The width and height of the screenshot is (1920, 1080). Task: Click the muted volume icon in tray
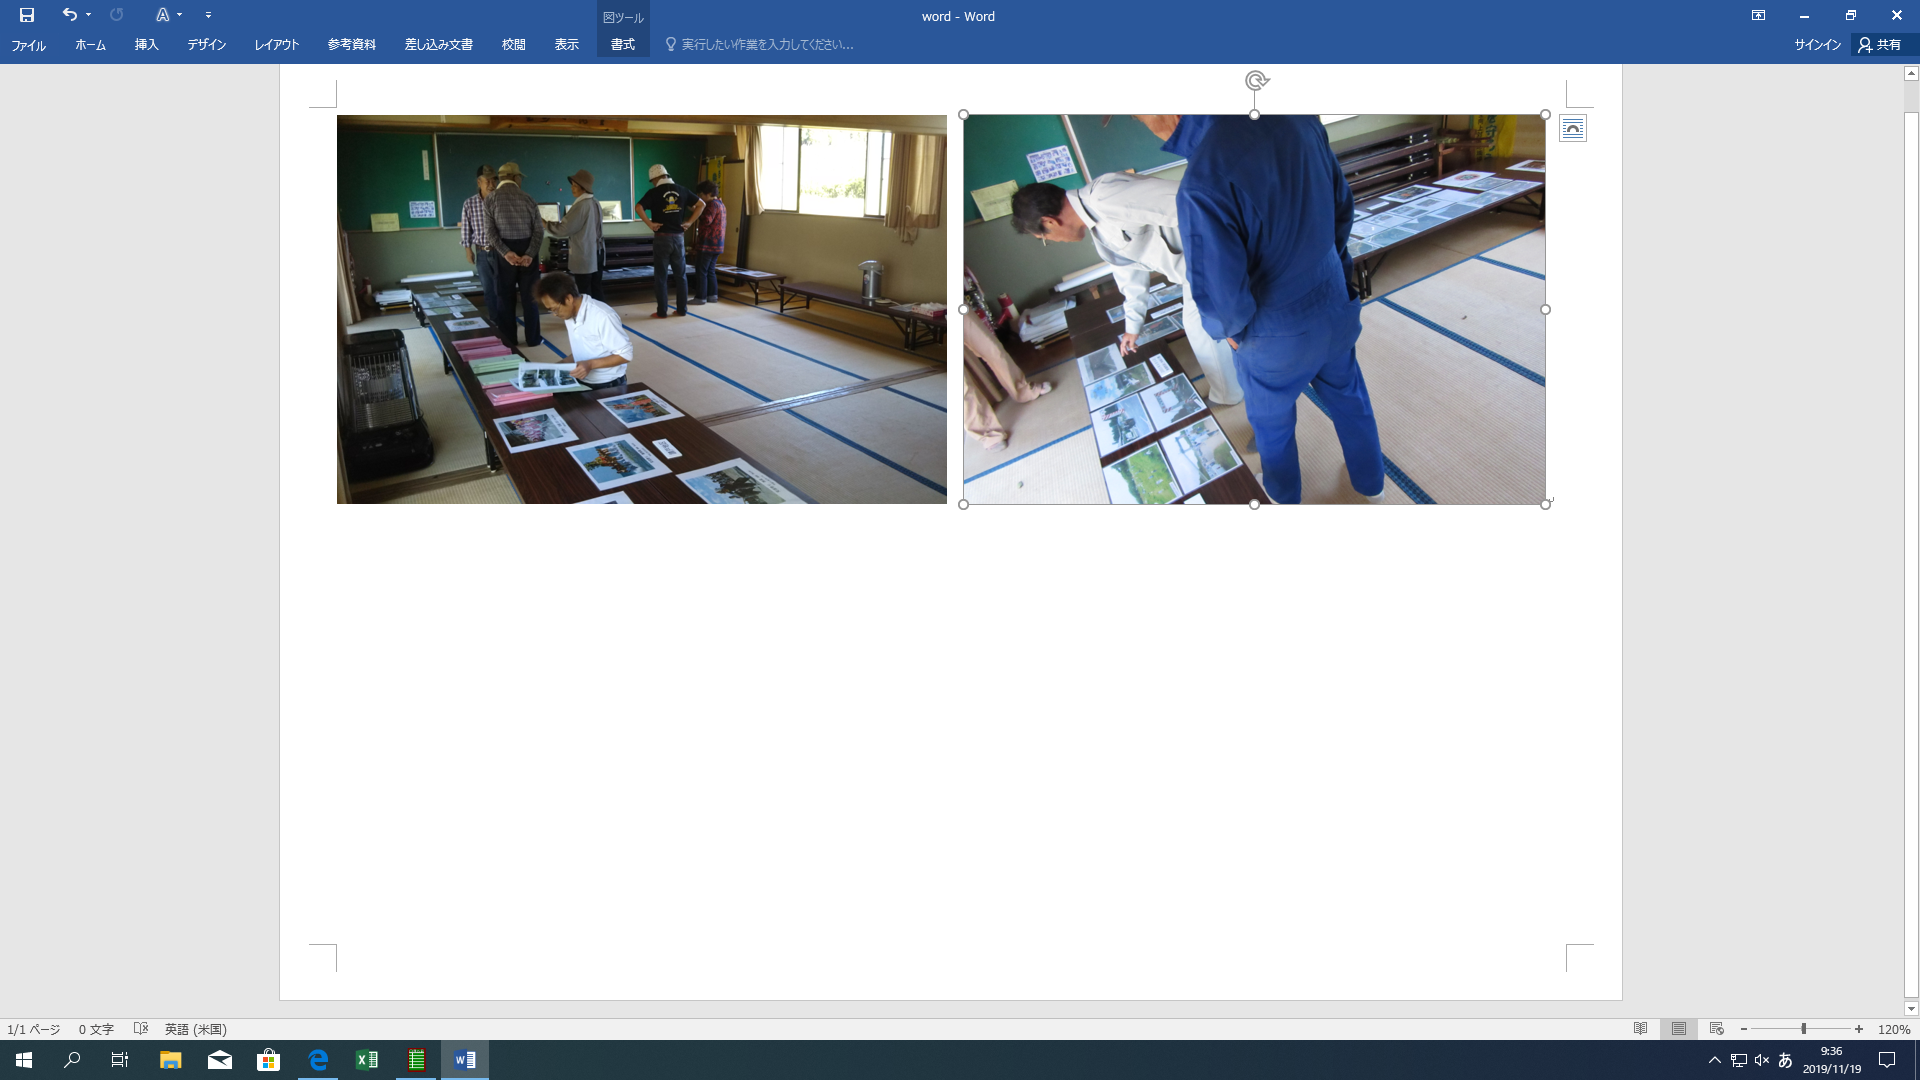point(1762,1060)
